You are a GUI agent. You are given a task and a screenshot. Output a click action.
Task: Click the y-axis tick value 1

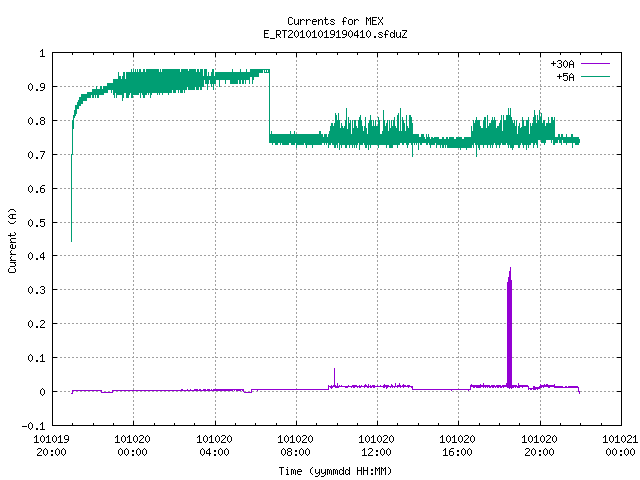(x=42, y=53)
